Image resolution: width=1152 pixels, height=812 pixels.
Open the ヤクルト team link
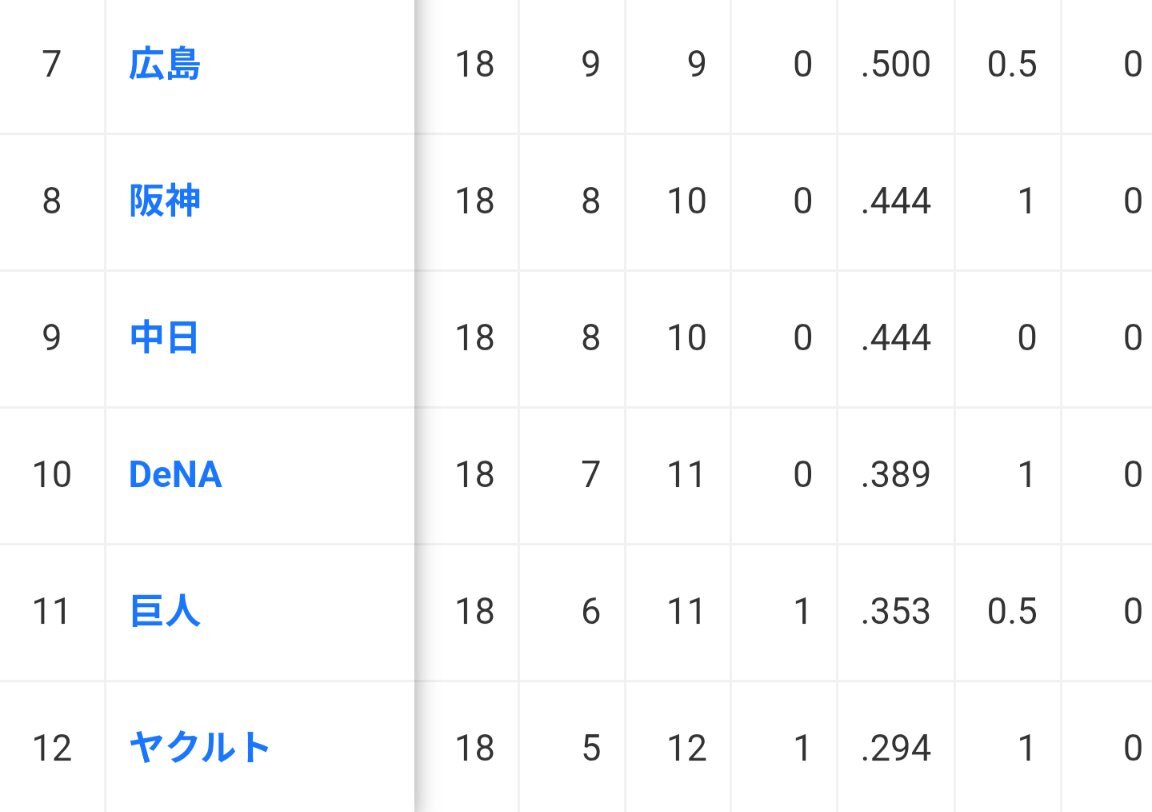[200, 747]
